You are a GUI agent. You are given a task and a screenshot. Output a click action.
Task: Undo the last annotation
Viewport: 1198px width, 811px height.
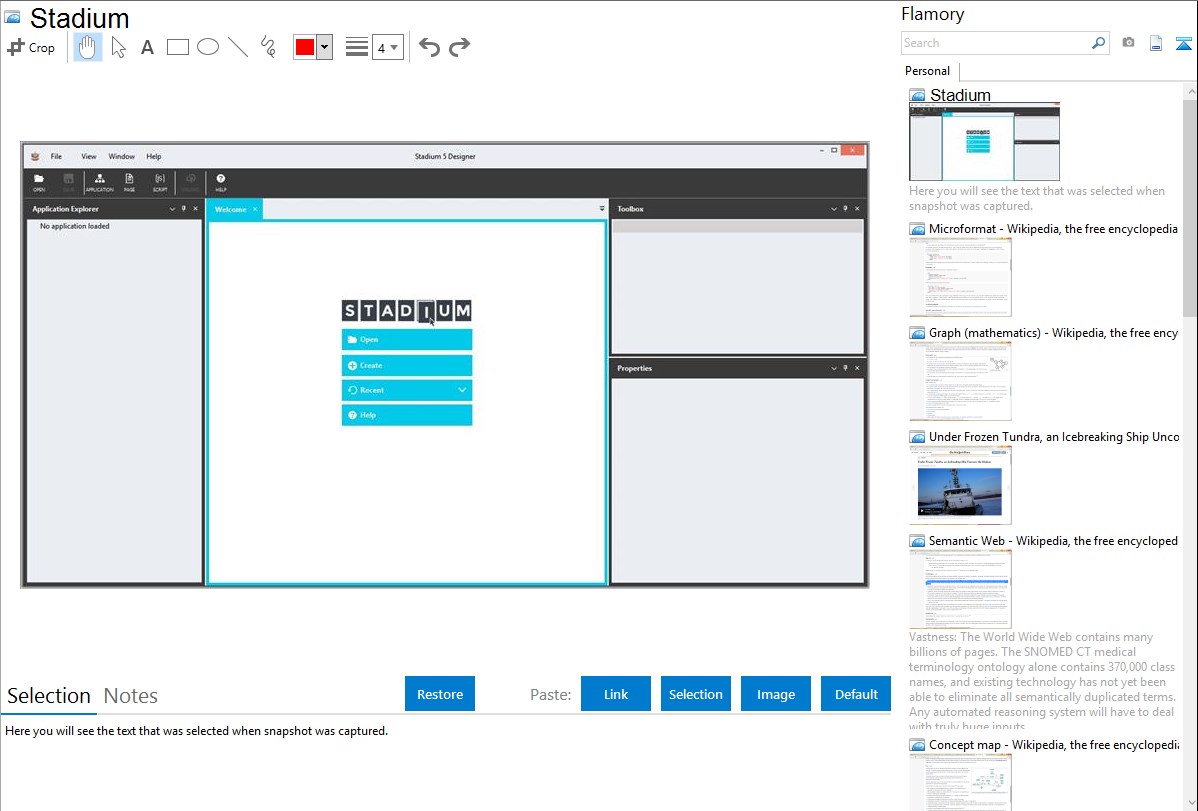[x=429, y=47]
